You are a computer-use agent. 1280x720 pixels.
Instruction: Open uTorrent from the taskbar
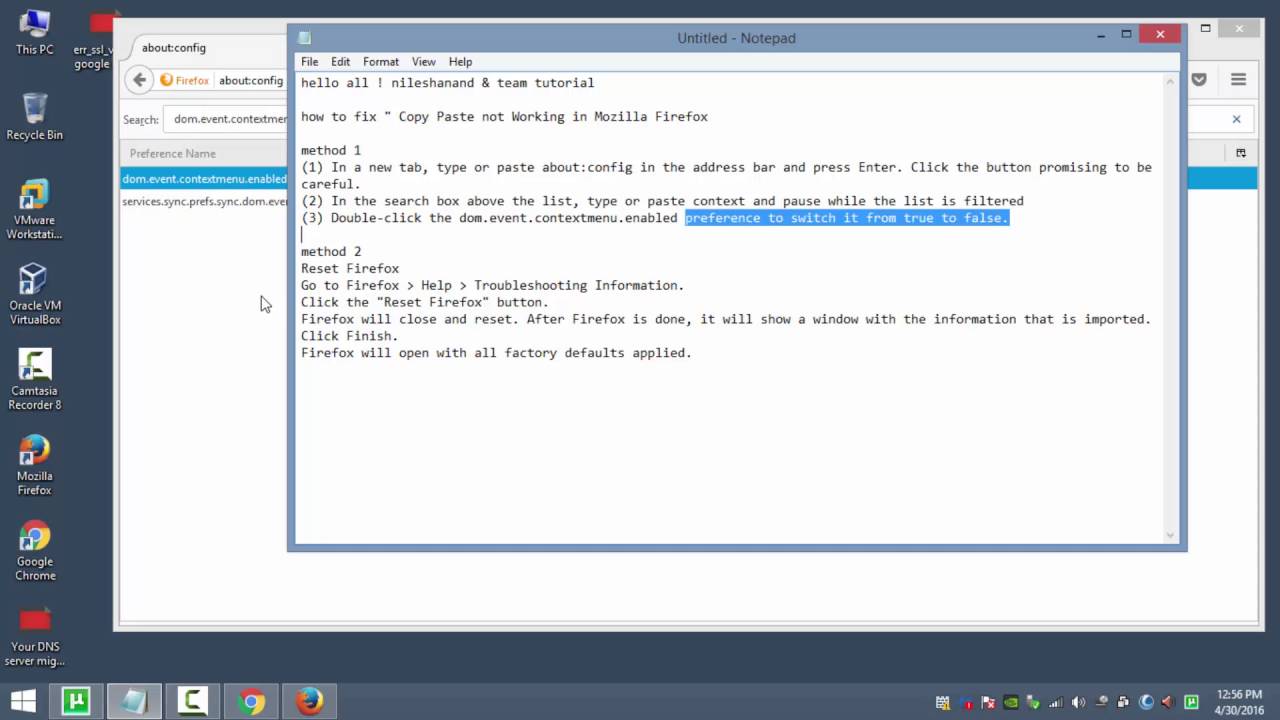(76, 701)
